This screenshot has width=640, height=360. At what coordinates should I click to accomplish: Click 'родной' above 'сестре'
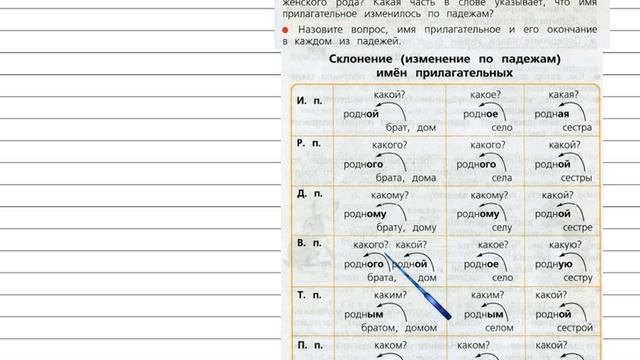coord(552,214)
